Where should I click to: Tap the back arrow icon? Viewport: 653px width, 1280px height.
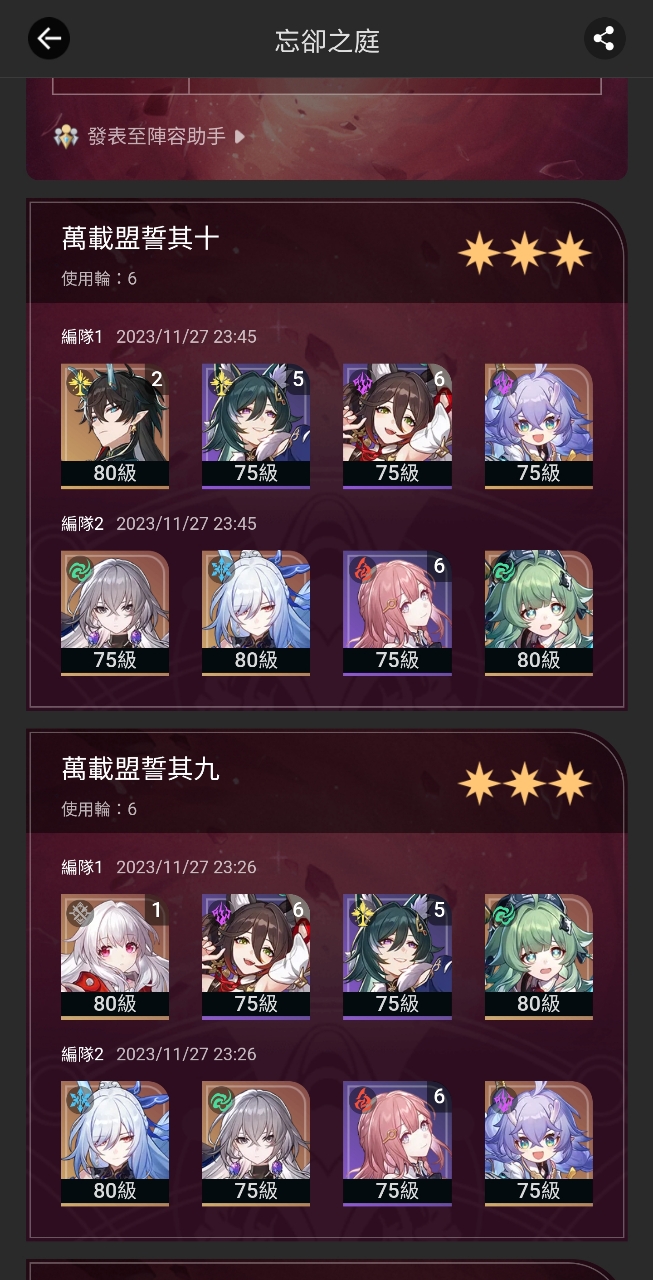pos(48,39)
